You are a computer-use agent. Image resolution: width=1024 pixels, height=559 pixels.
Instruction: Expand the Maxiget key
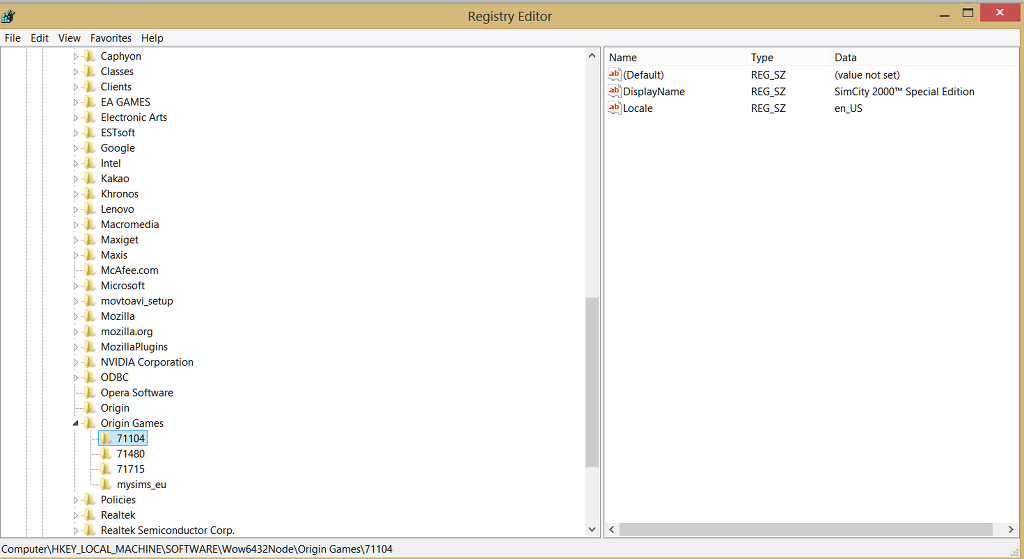(76, 240)
